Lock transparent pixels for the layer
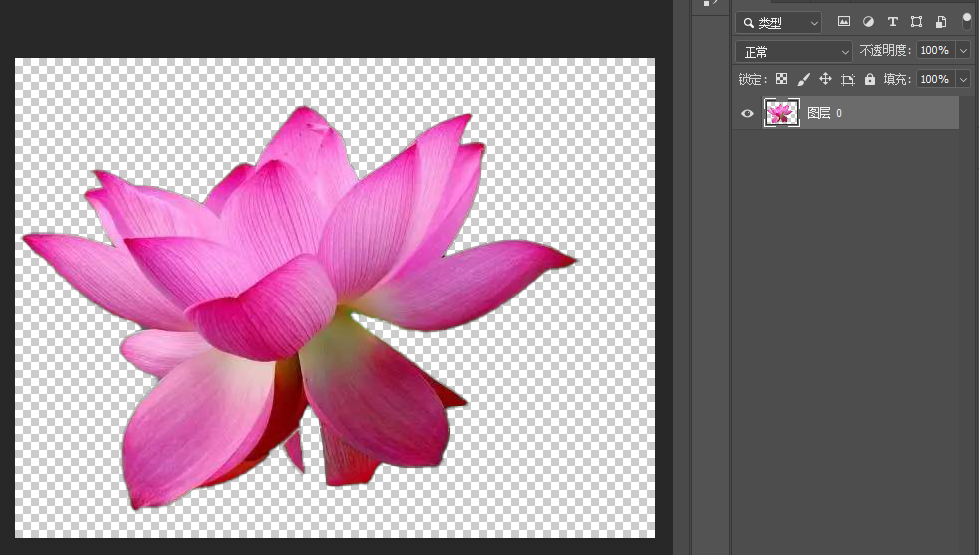Image resolution: width=979 pixels, height=555 pixels. (x=781, y=79)
